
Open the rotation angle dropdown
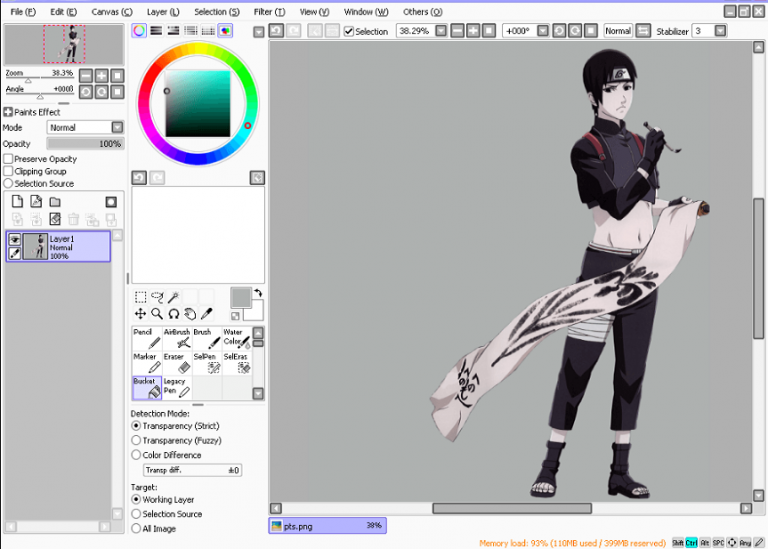[543, 31]
